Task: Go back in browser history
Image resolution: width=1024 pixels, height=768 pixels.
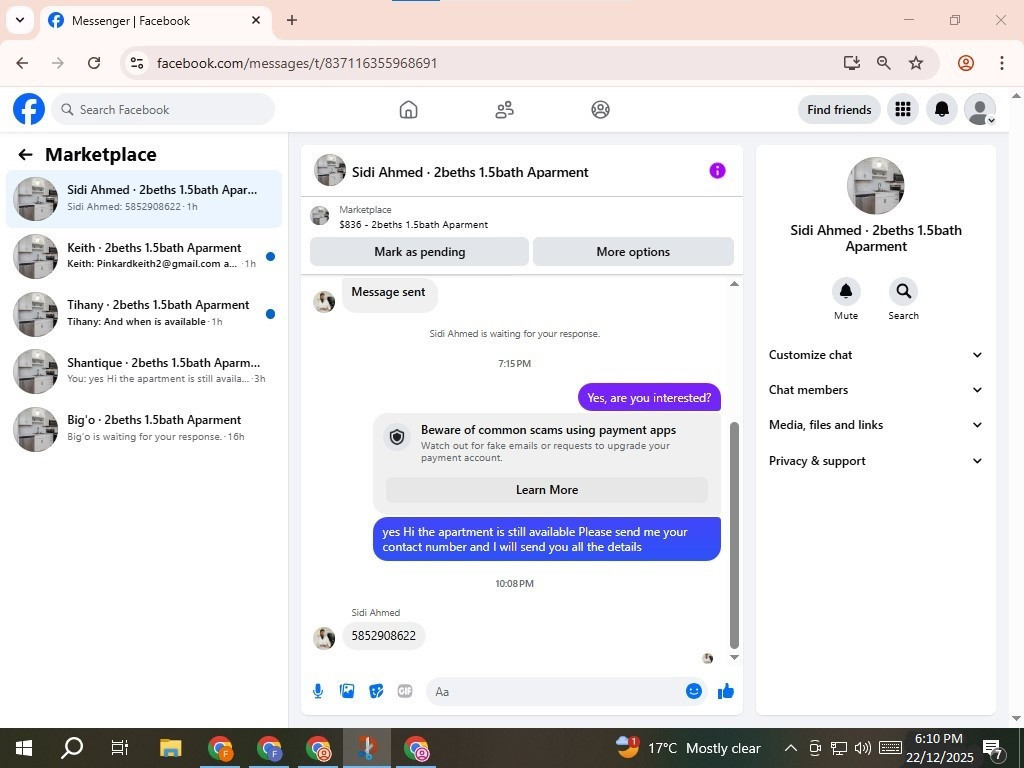Action: tap(22, 63)
